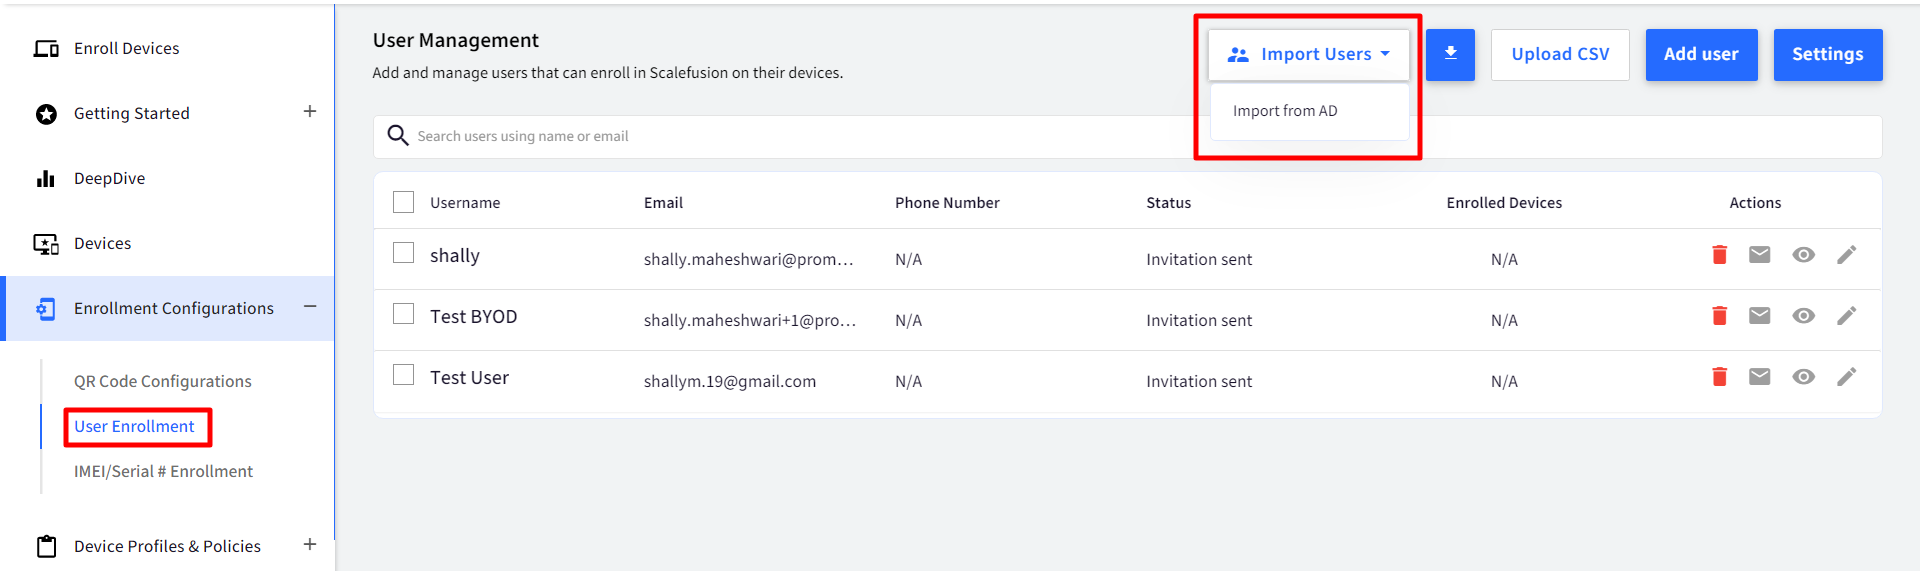Open the Import Users dropdown
The image size is (1920, 571).
(x=1309, y=54)
